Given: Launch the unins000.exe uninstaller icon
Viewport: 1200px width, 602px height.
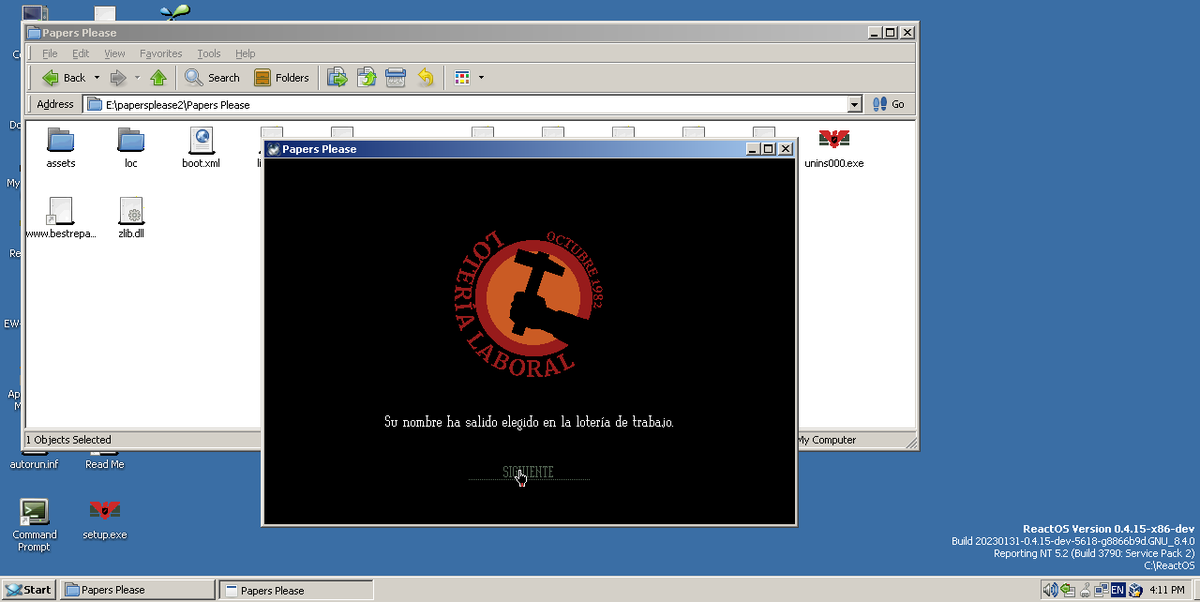Looking at the screenshot, I should (833, 140).
